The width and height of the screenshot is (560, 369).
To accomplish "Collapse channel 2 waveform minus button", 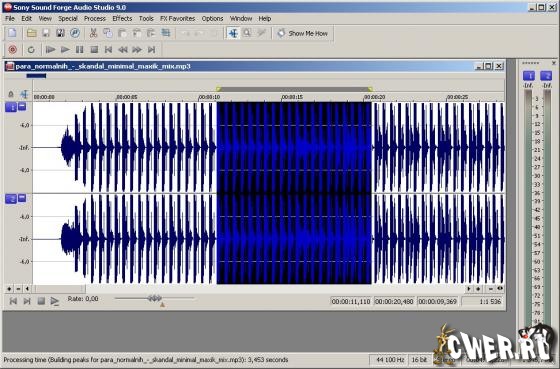I will tap(22, 198).
